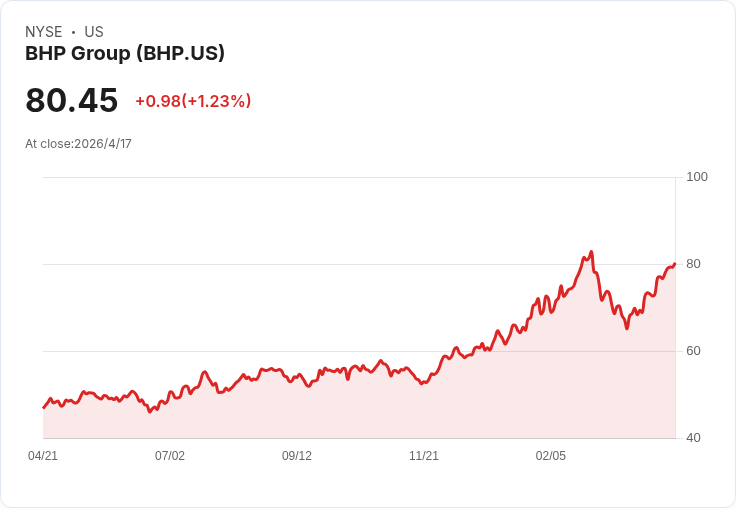Click the At close:2026/4/17 timestamp
Image resolution: width=736 pixels, height=508 pixels.
[78, 144]
